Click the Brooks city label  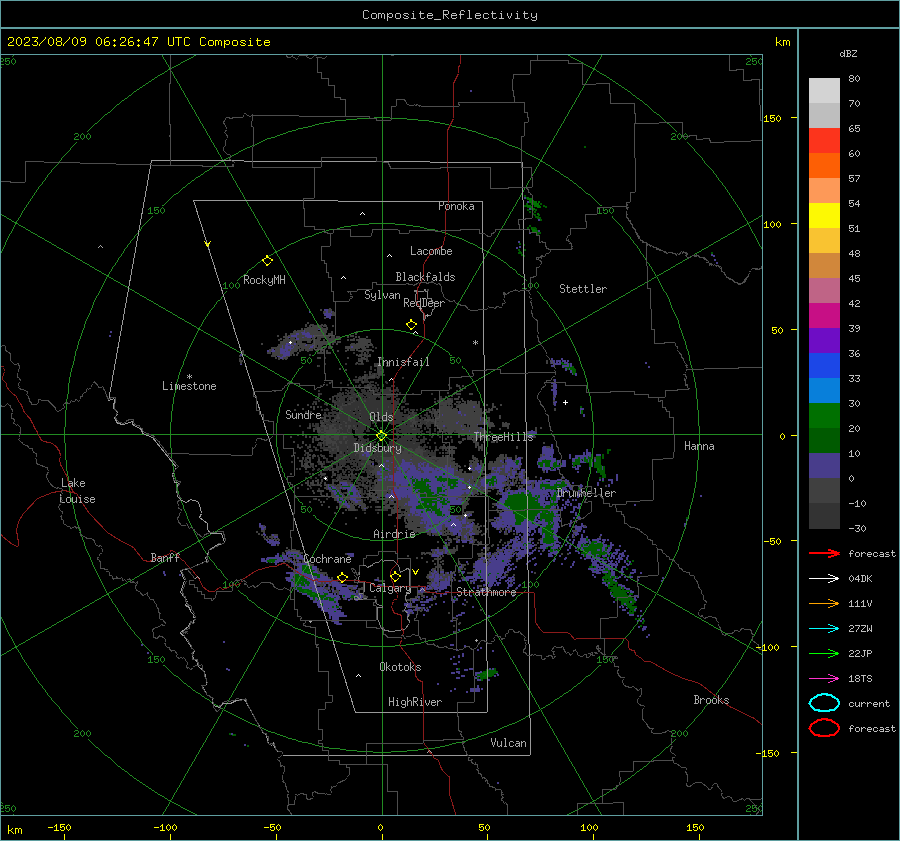coord(711,700)
